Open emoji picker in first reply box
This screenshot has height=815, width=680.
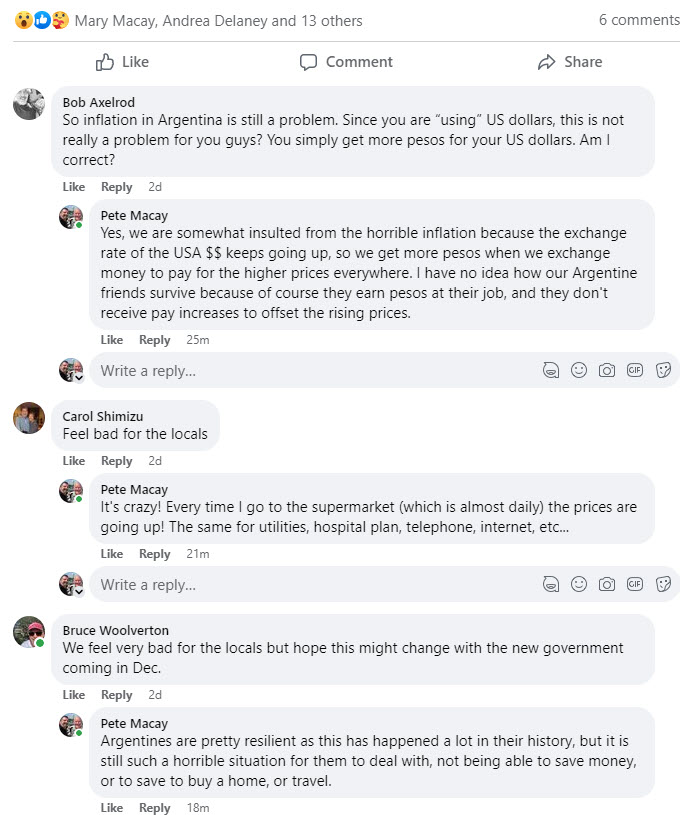pos(578,370)
